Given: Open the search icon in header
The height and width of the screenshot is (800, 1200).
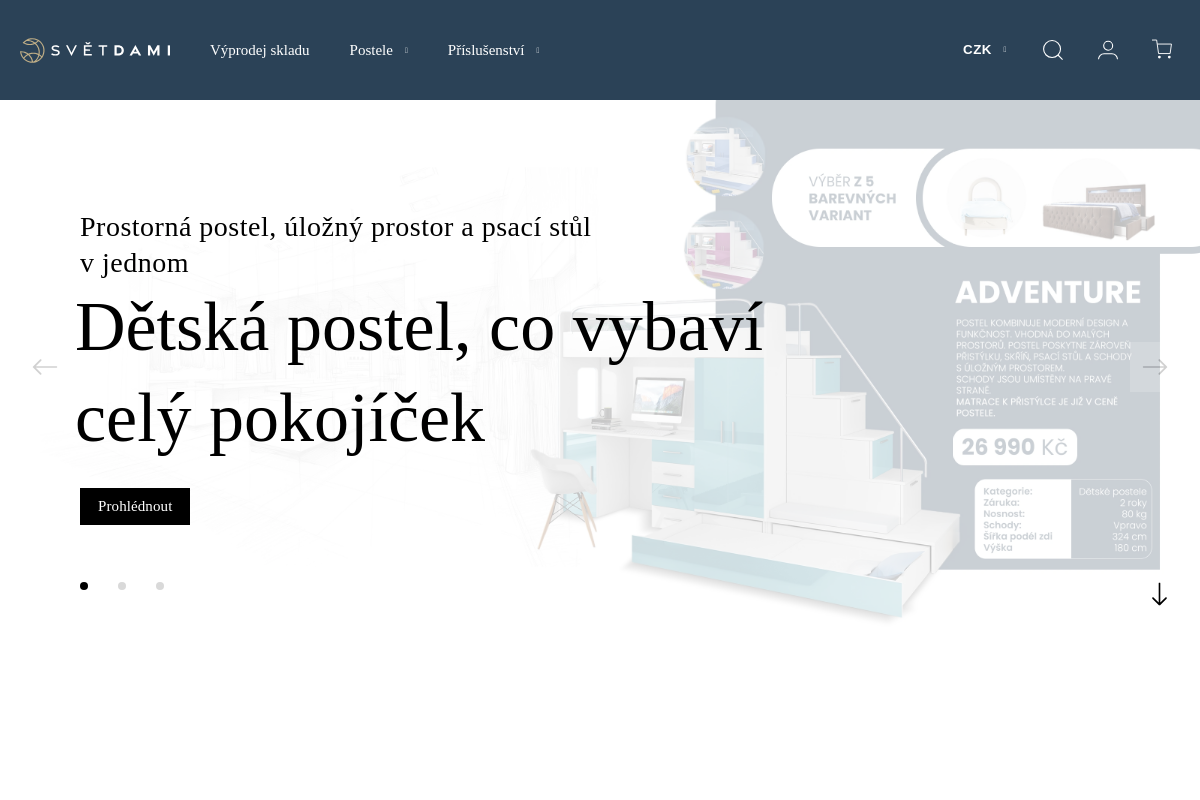Looking at the screenshot, I should point(1053,50).
